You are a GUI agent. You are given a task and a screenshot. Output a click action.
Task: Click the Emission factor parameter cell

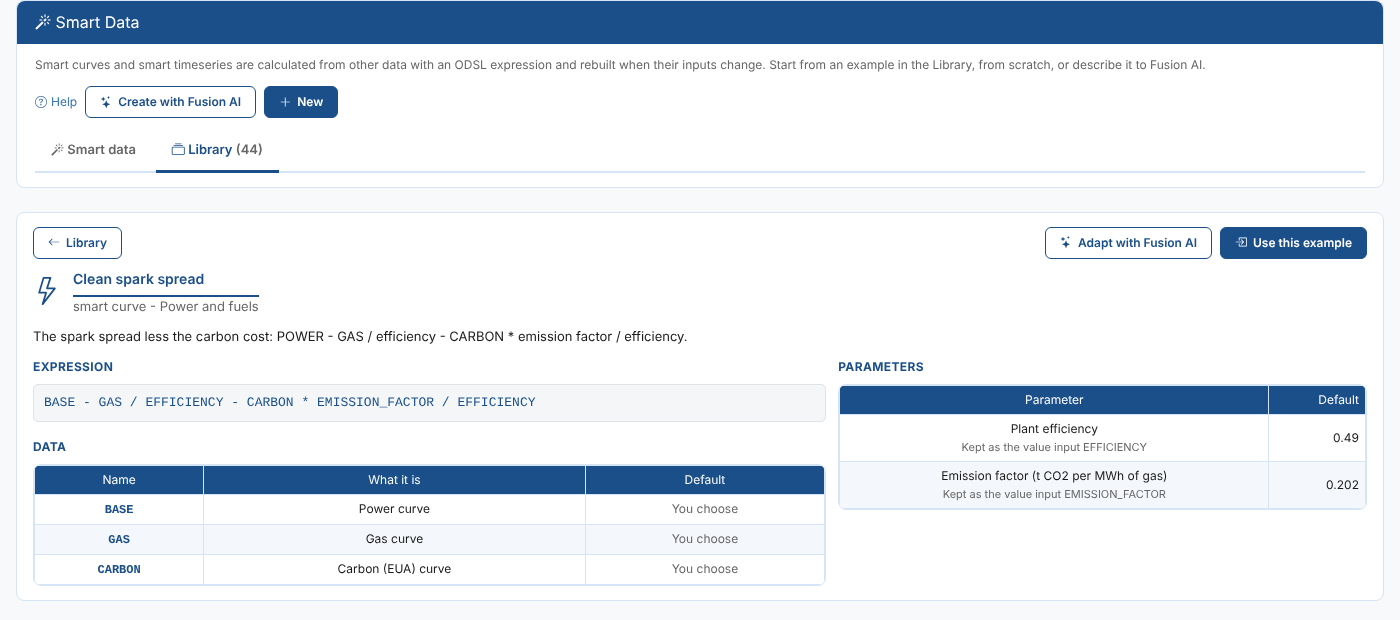coord(1054,485)
